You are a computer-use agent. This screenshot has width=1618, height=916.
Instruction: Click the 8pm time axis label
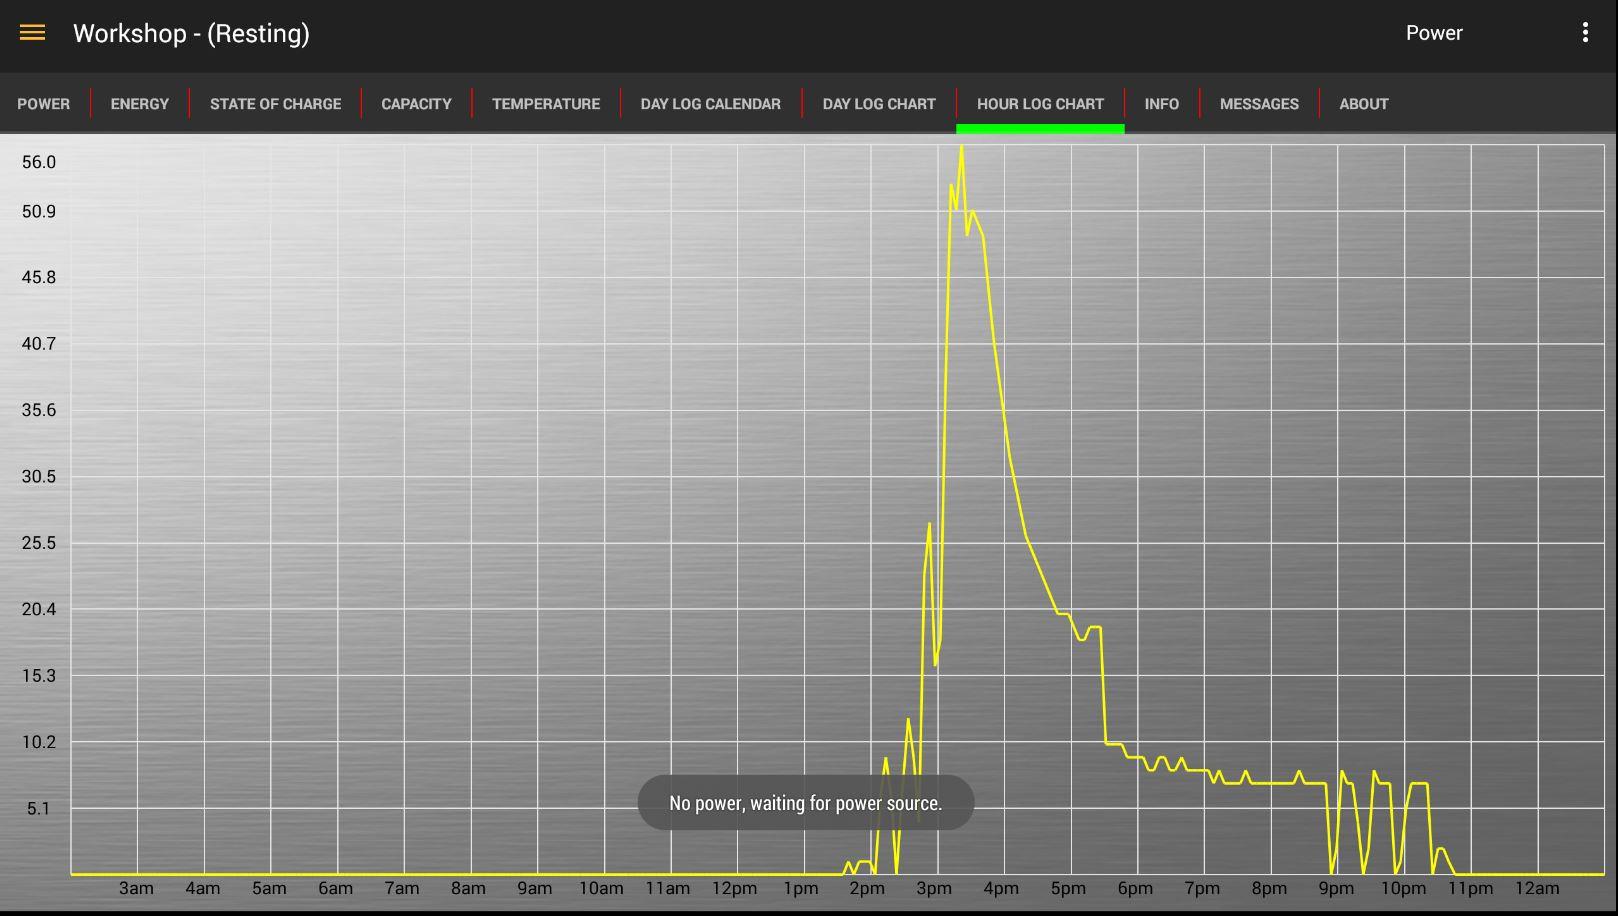(1269, 888)
